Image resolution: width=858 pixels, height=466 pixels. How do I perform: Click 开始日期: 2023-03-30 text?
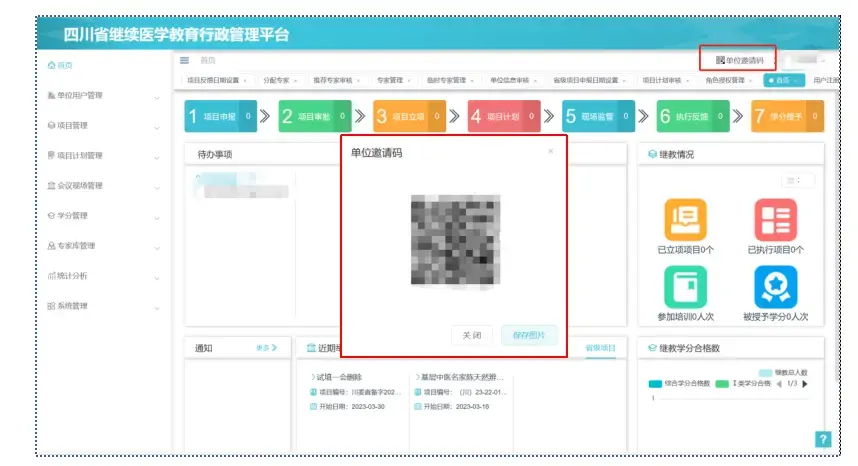(x=352, y=407)
